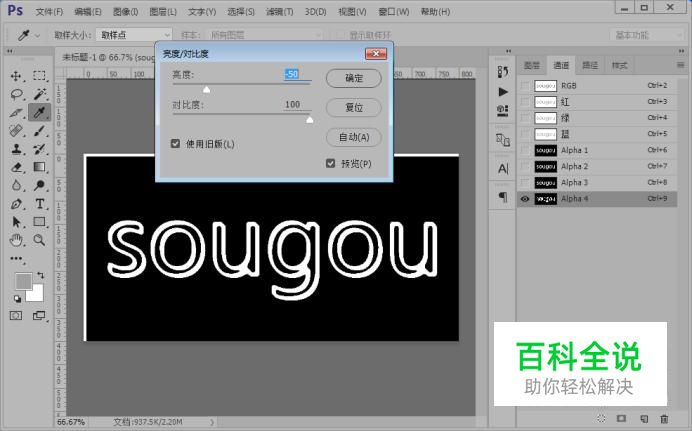
Task: Open 基本功能 workspace dropdown
Action: point(647,35)
